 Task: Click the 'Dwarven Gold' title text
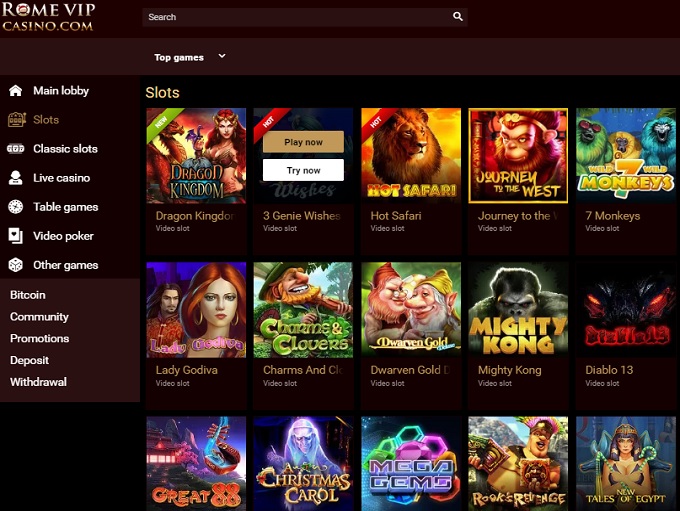405,370
